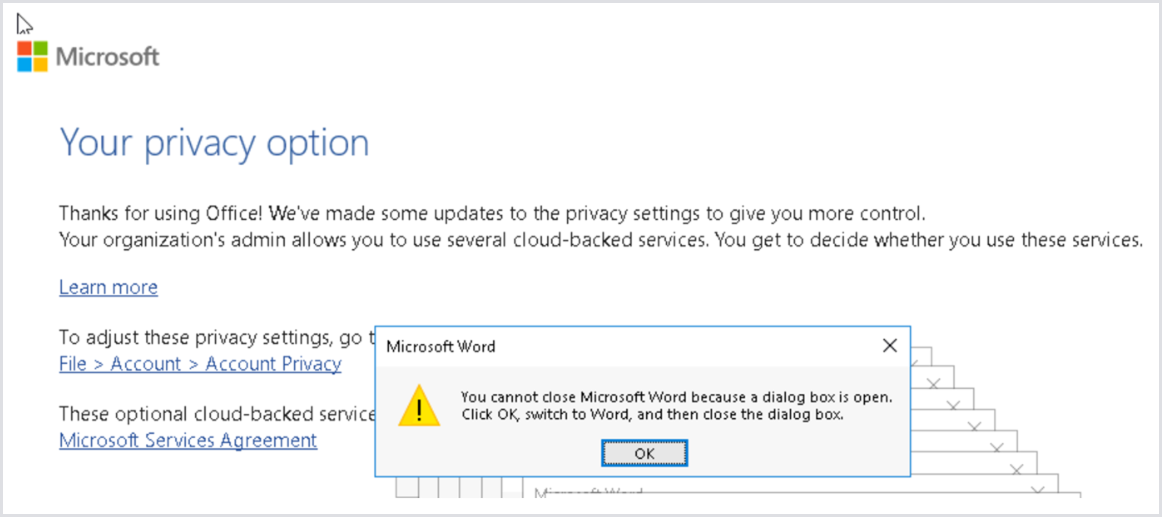The image size is (1162, 517).
Task: Follow the File > Account > Account Privacy link
Action: click(x=200, y=364)
